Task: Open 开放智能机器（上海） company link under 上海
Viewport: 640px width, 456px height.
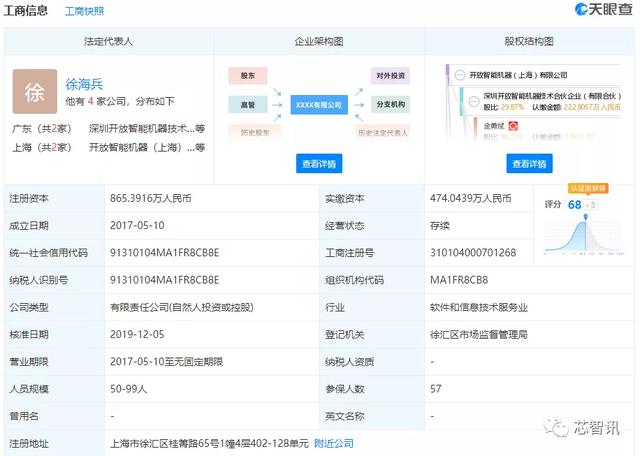Action: point(147,147)
